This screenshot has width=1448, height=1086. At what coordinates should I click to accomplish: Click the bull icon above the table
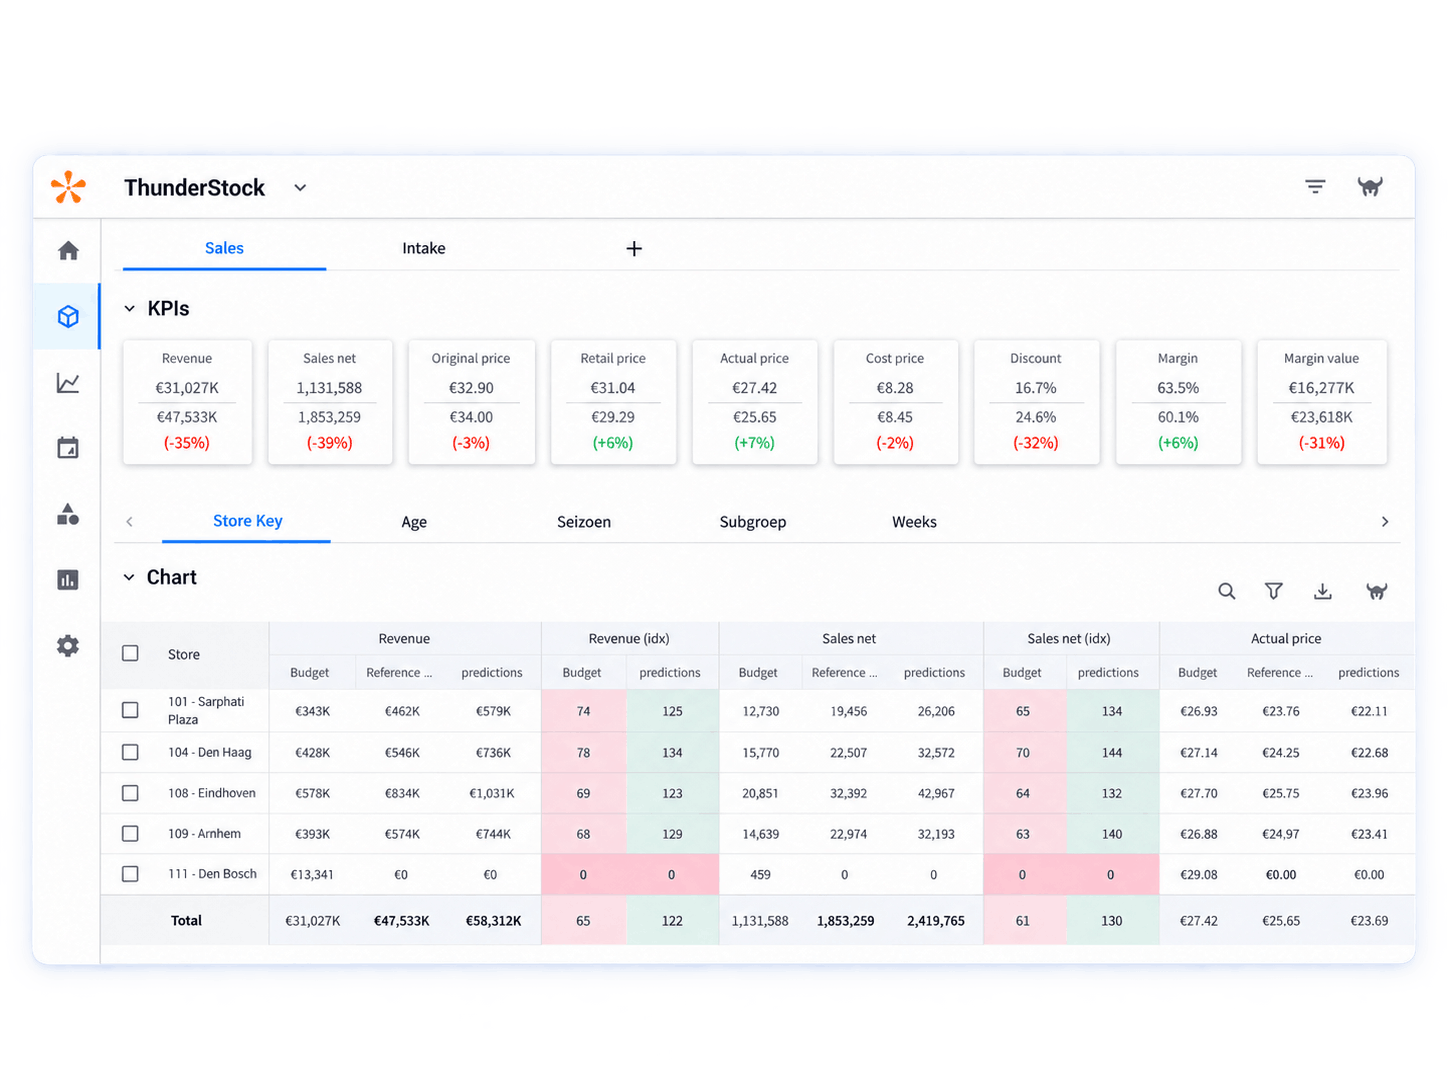point(1377,591)
